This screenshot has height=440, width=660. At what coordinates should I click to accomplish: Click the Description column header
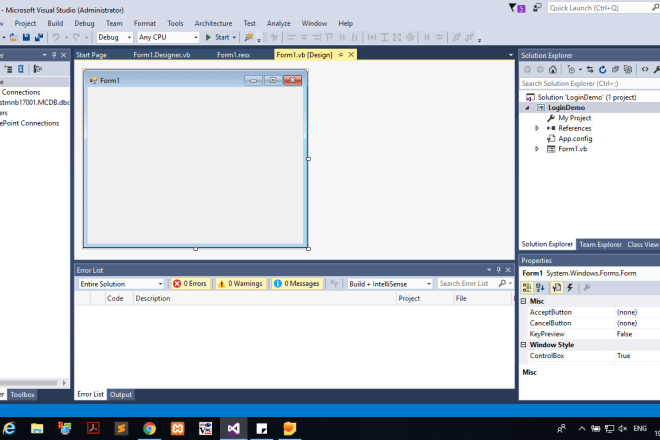[x=265, y=298]
